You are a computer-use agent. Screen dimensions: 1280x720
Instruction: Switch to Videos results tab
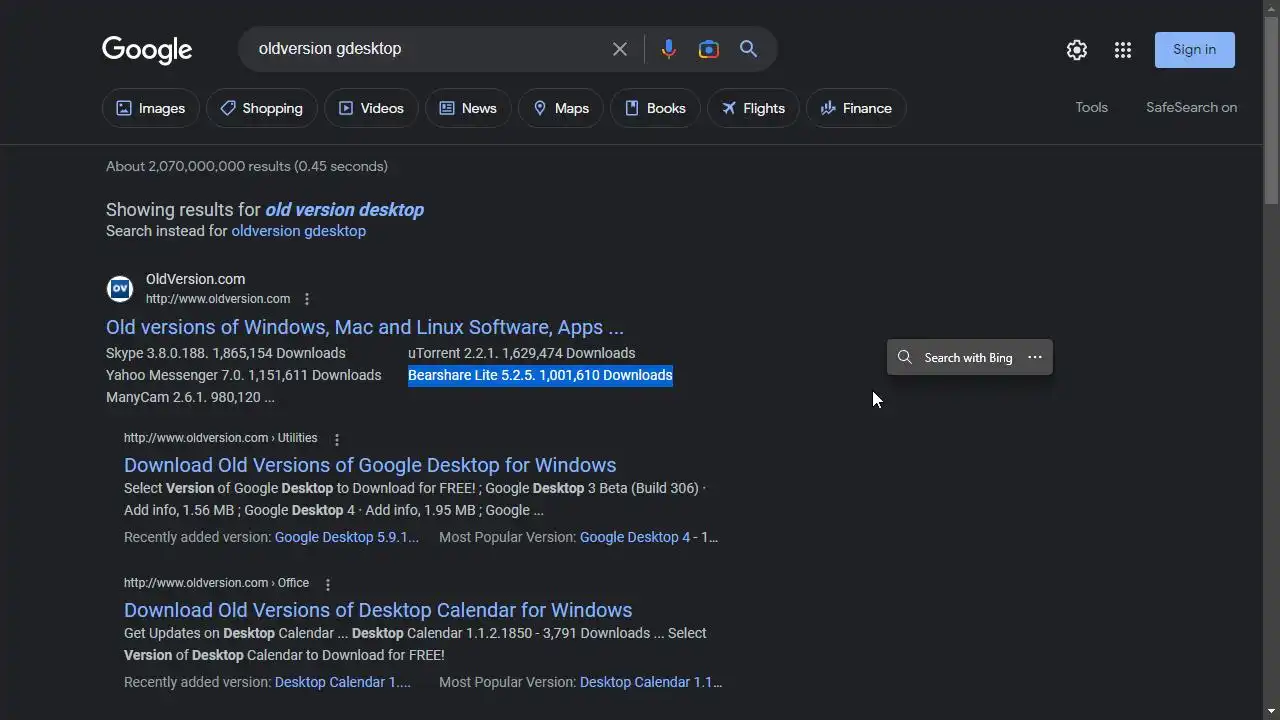(x=371, y=108)
